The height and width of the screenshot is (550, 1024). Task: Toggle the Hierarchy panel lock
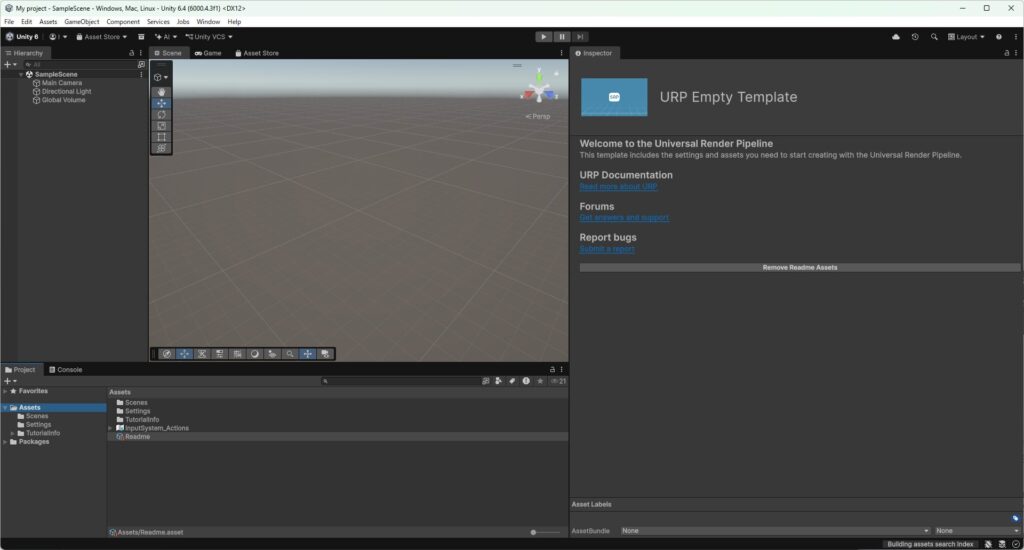tap(132, 53)
